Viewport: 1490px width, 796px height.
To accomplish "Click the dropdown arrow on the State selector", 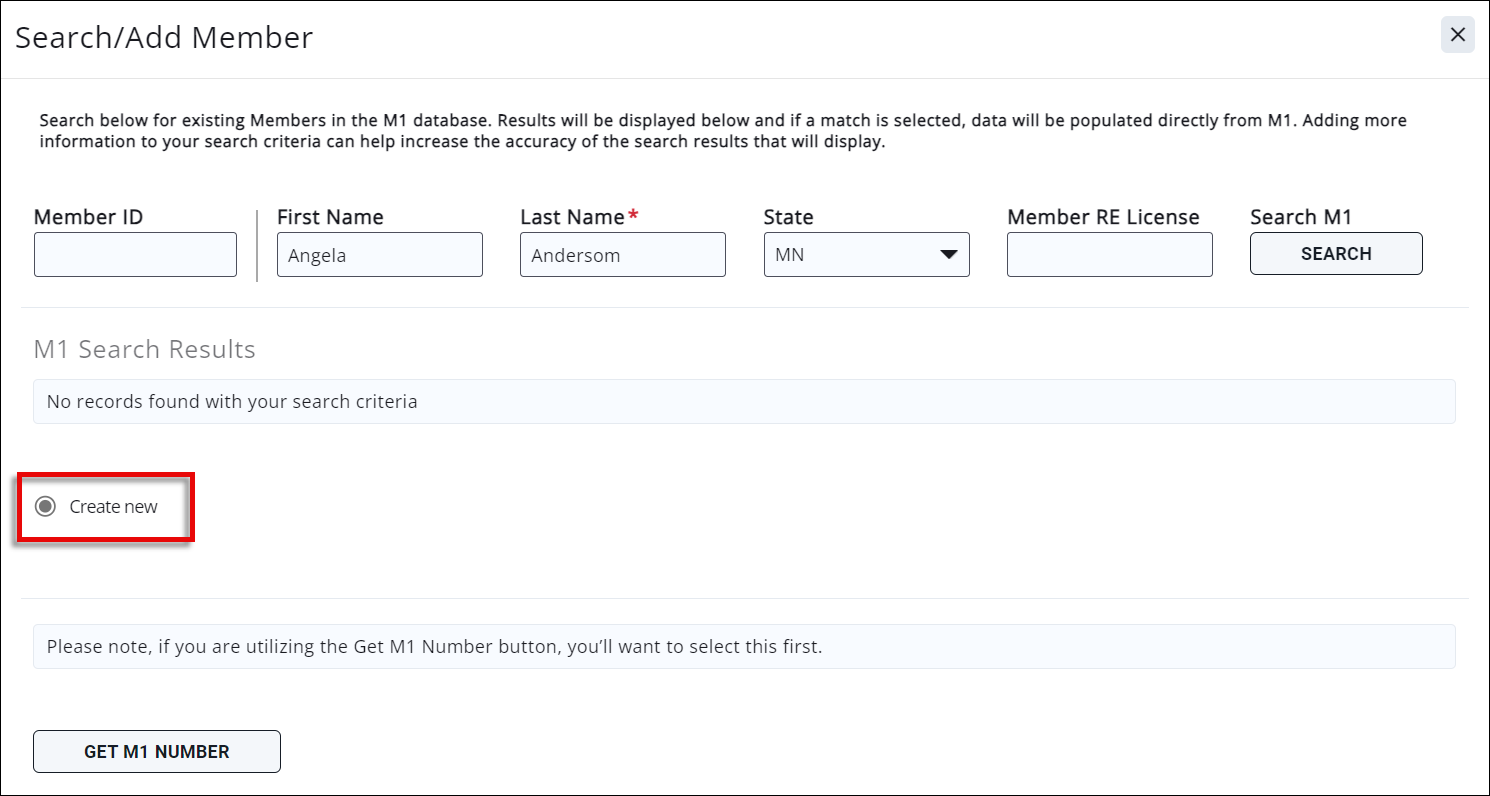I will [x=947, y=254].
